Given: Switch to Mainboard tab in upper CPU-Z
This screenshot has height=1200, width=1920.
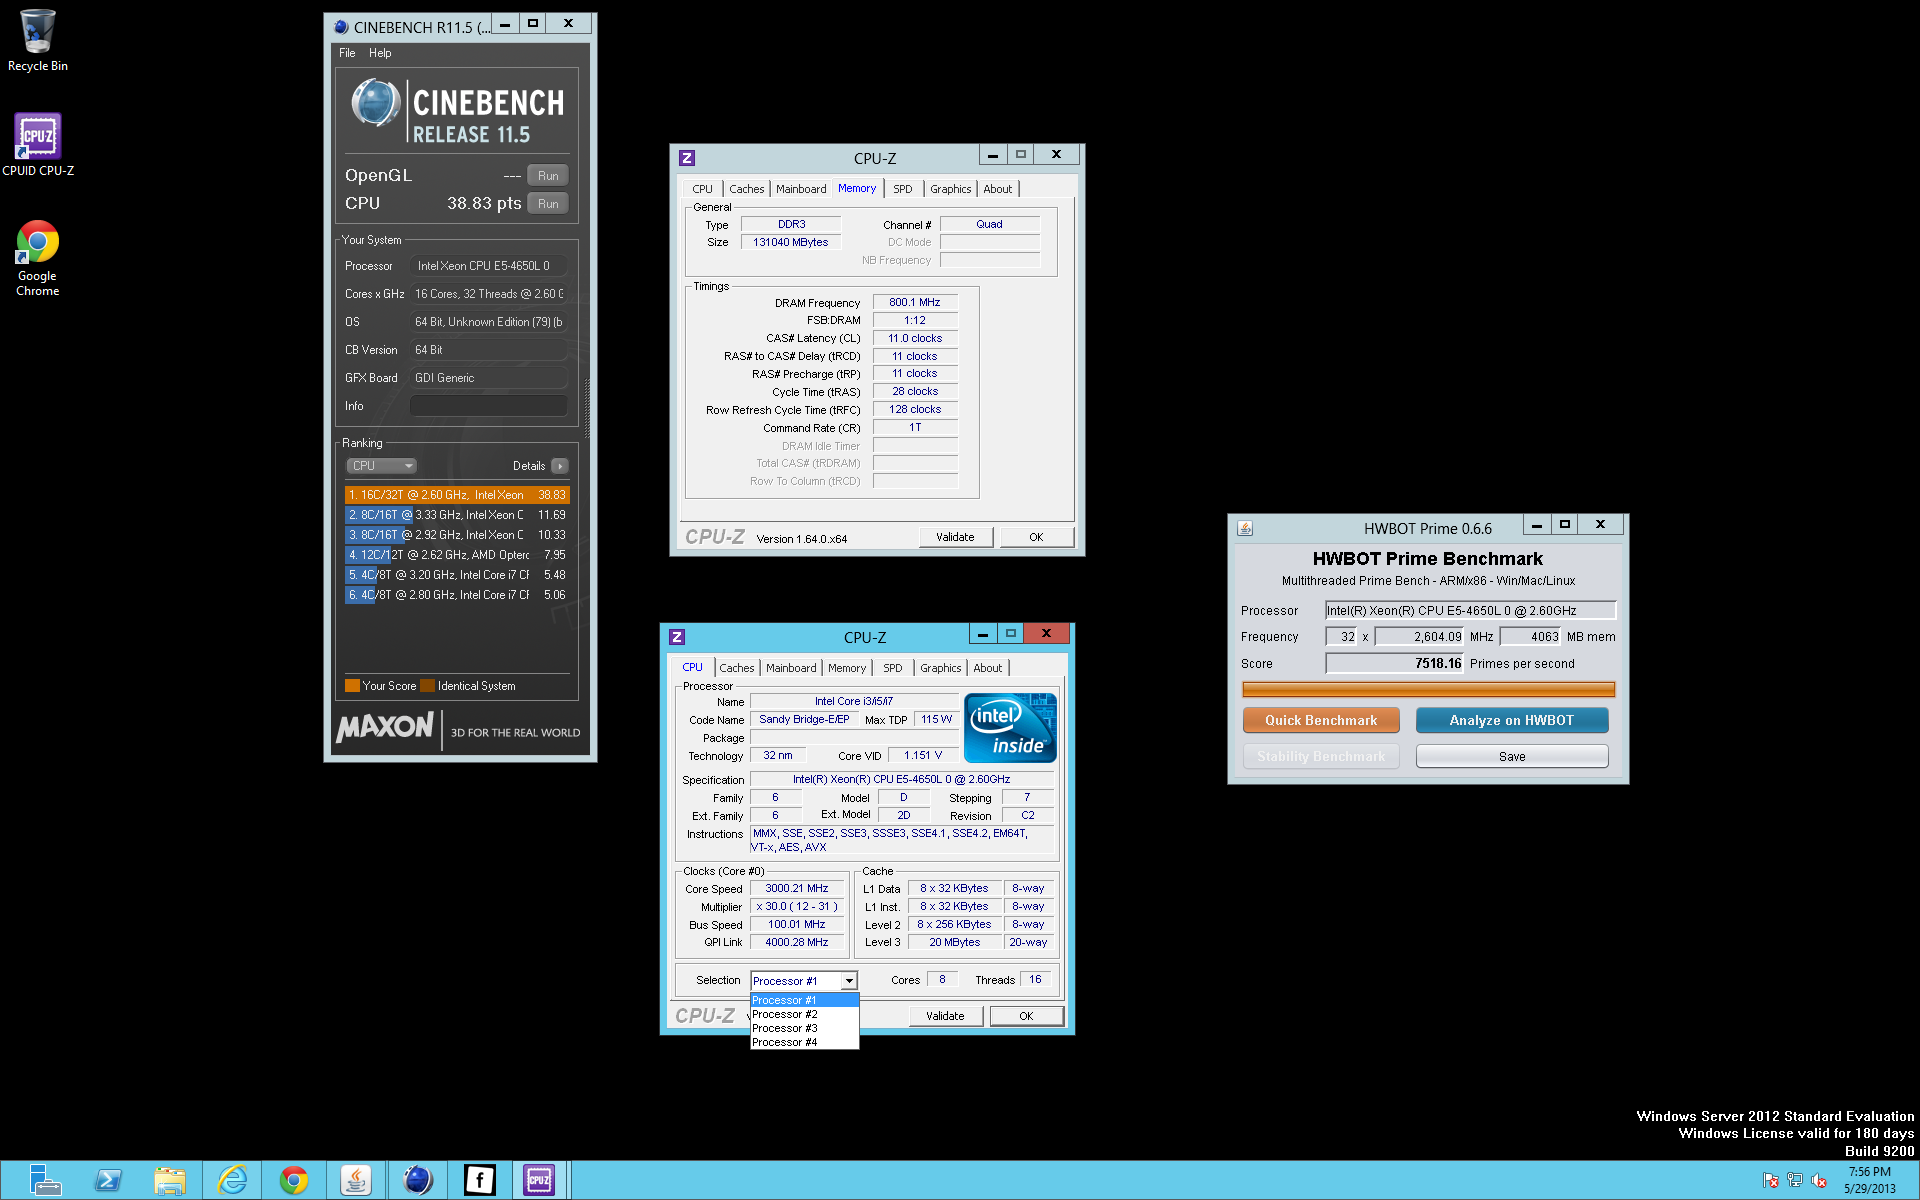Looking at the screenshot, I should click(x=801, y=189).
